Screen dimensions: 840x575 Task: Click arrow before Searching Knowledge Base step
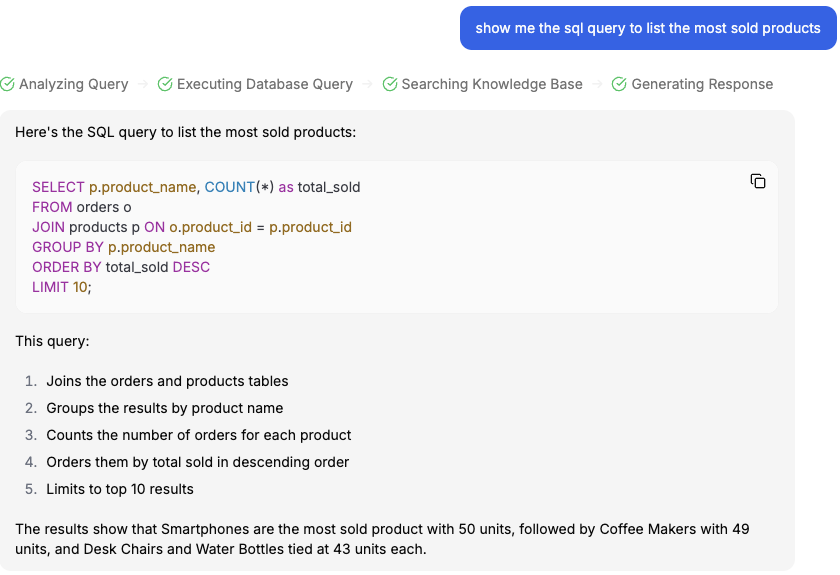pyautogui.click(x=368, y=84)
